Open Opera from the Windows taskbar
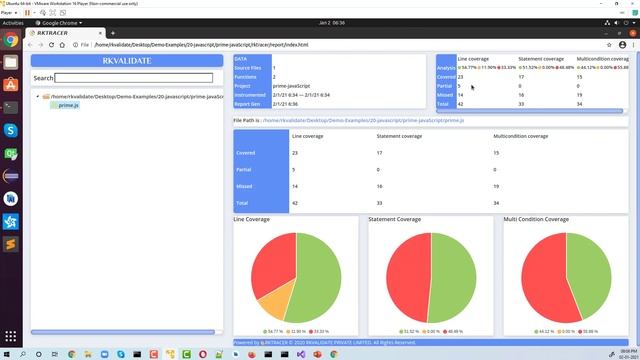Screen dimensions: 640x360 (203, 354)
